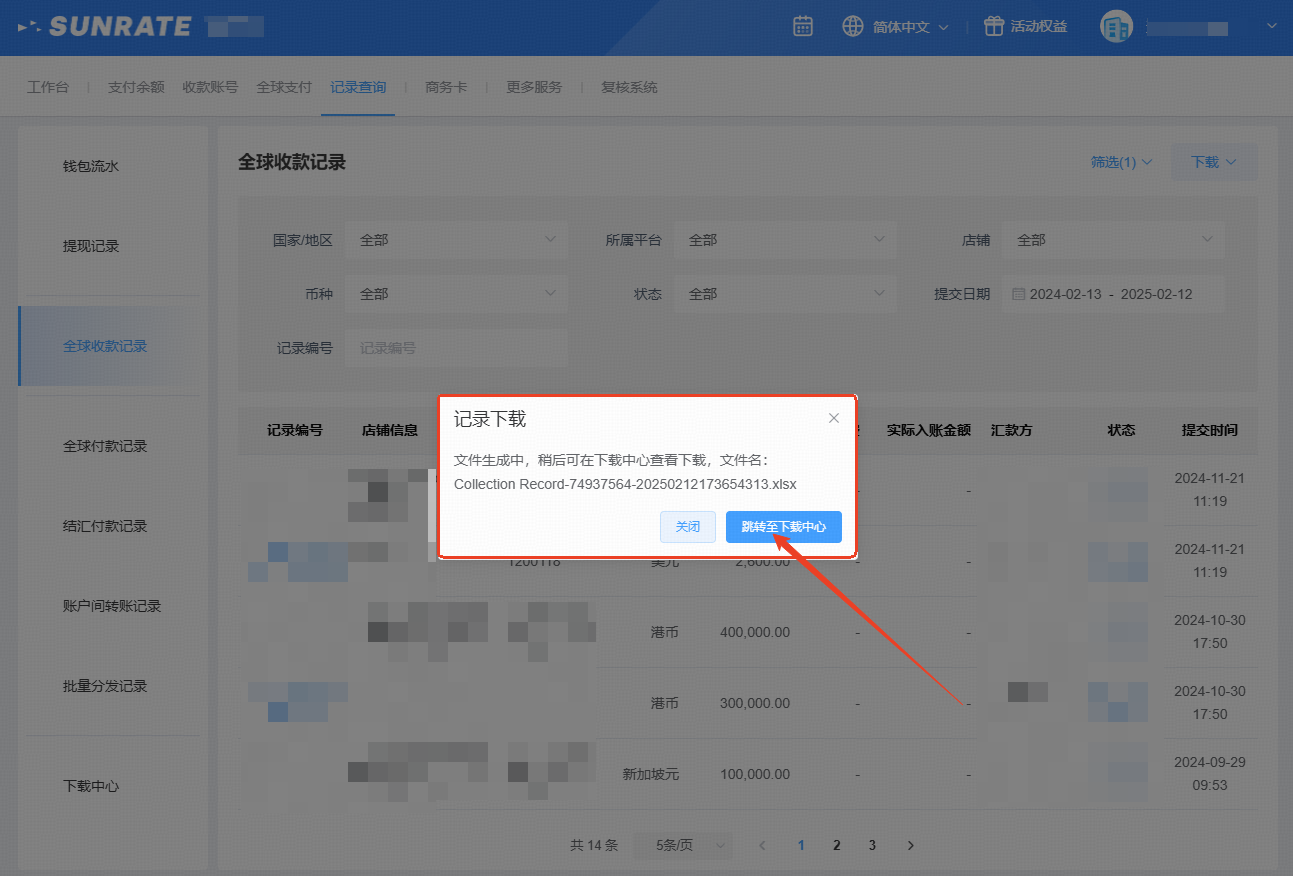1293x876 pixels.
Task: Open 下载中心 from the sidebar
Action: tap(91, 786)
